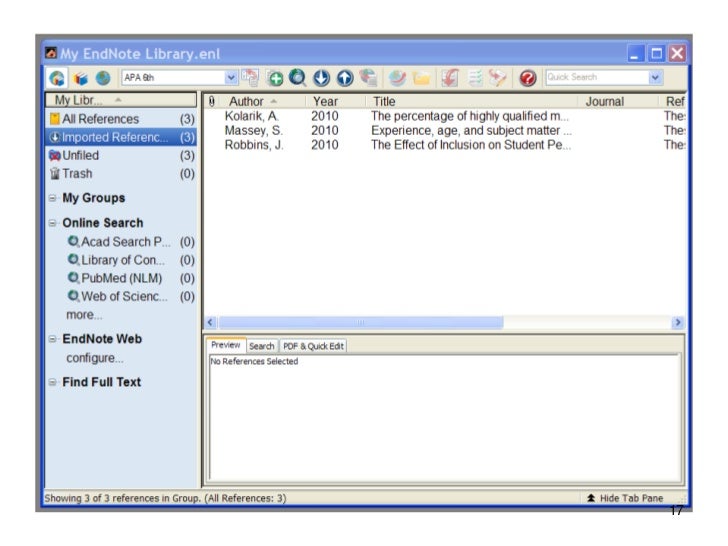Sort by the Year column header
This screenshot has width=728, height=546.
click(x=335, y=101)
